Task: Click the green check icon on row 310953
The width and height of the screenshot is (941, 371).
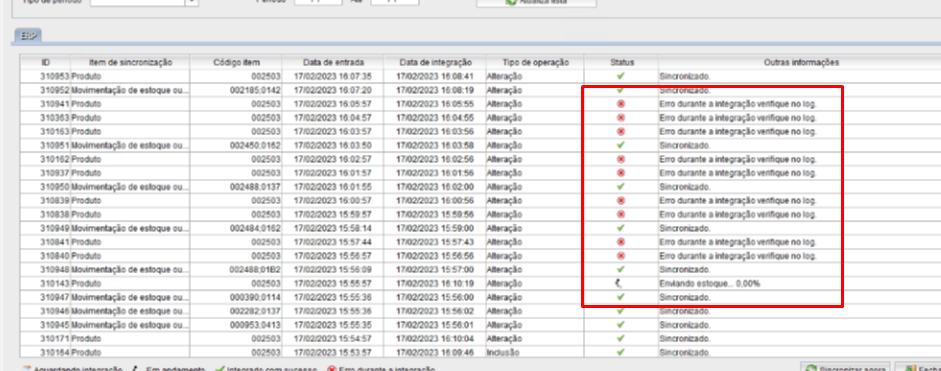Action: coord(621,76)
